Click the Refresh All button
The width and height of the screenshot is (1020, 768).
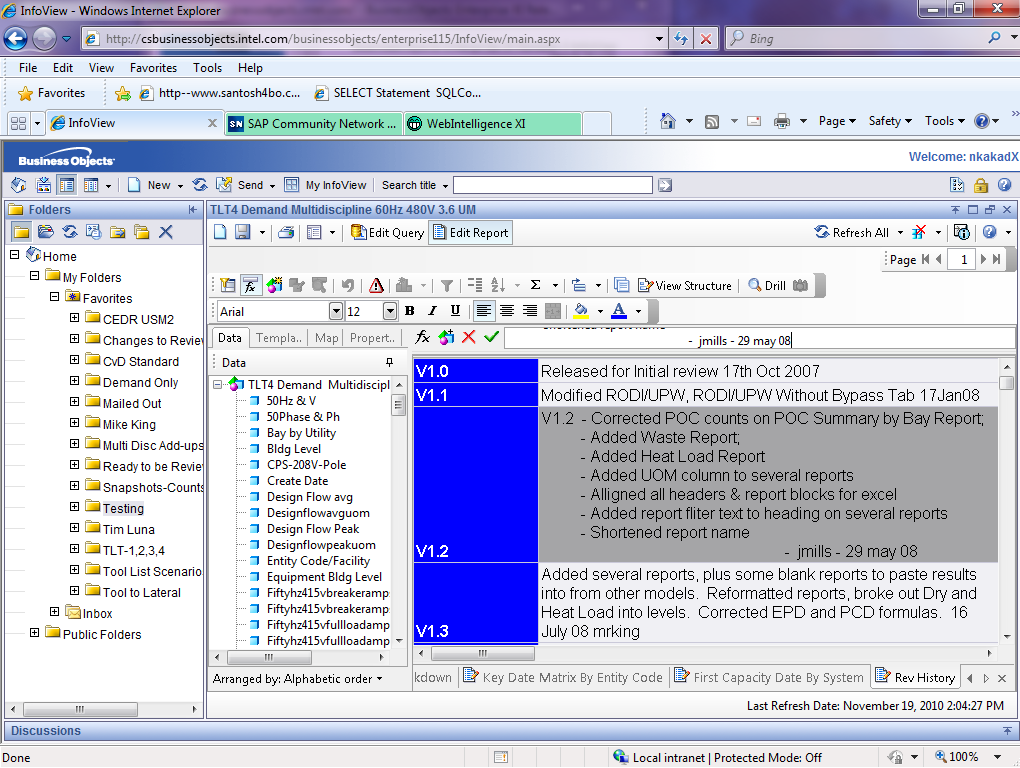click(852, 233)
